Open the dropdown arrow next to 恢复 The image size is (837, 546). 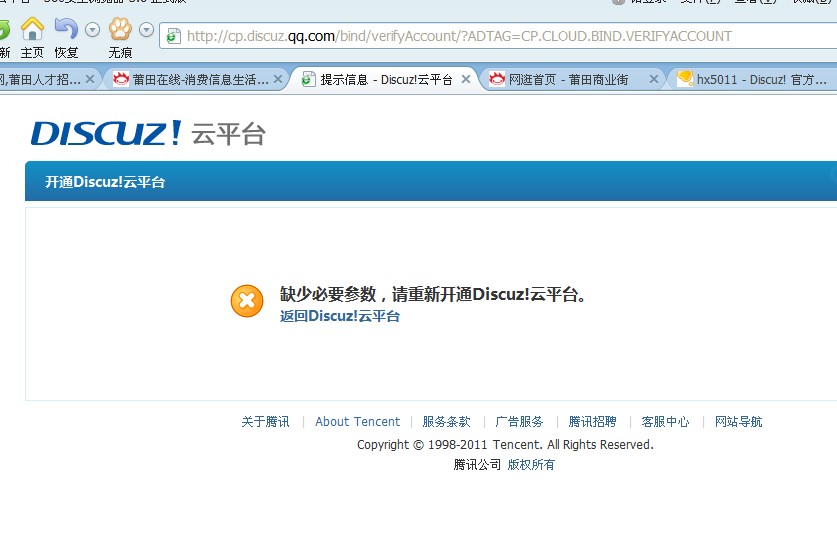click(92, 30)
